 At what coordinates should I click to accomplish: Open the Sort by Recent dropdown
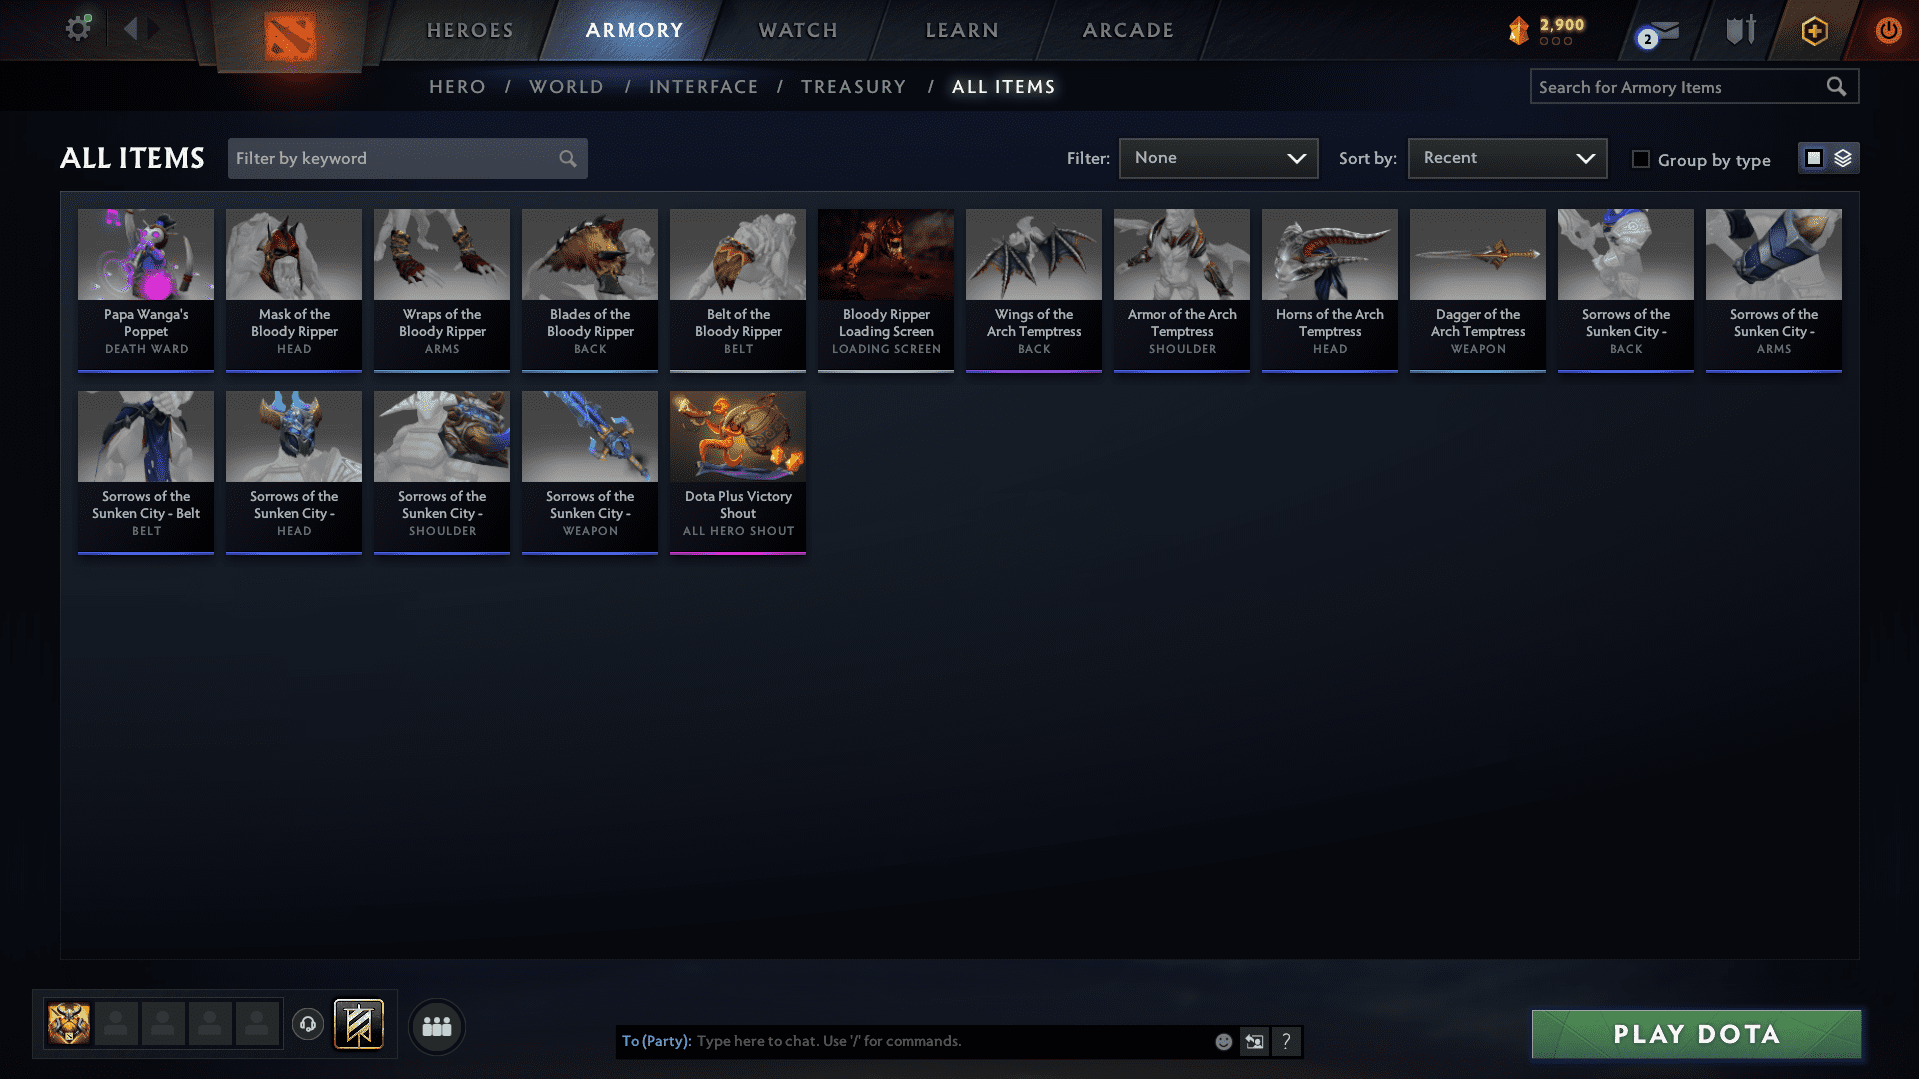click(x=1506, y=158)
